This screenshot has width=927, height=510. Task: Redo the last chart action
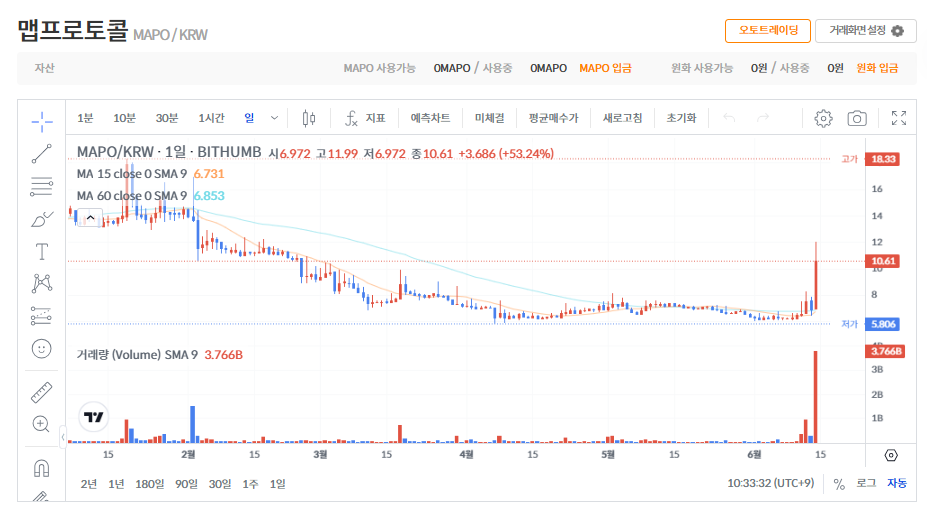pos(763,118)
